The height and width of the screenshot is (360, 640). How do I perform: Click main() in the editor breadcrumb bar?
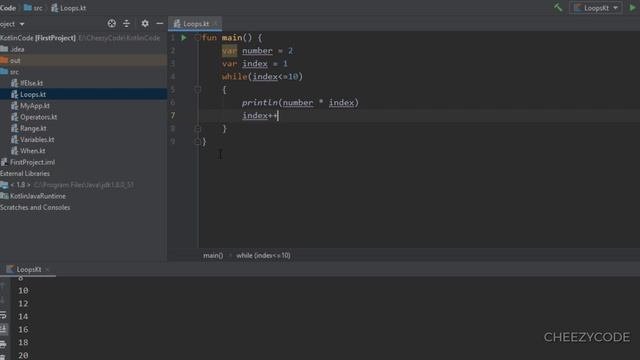[x=213, y=256]
